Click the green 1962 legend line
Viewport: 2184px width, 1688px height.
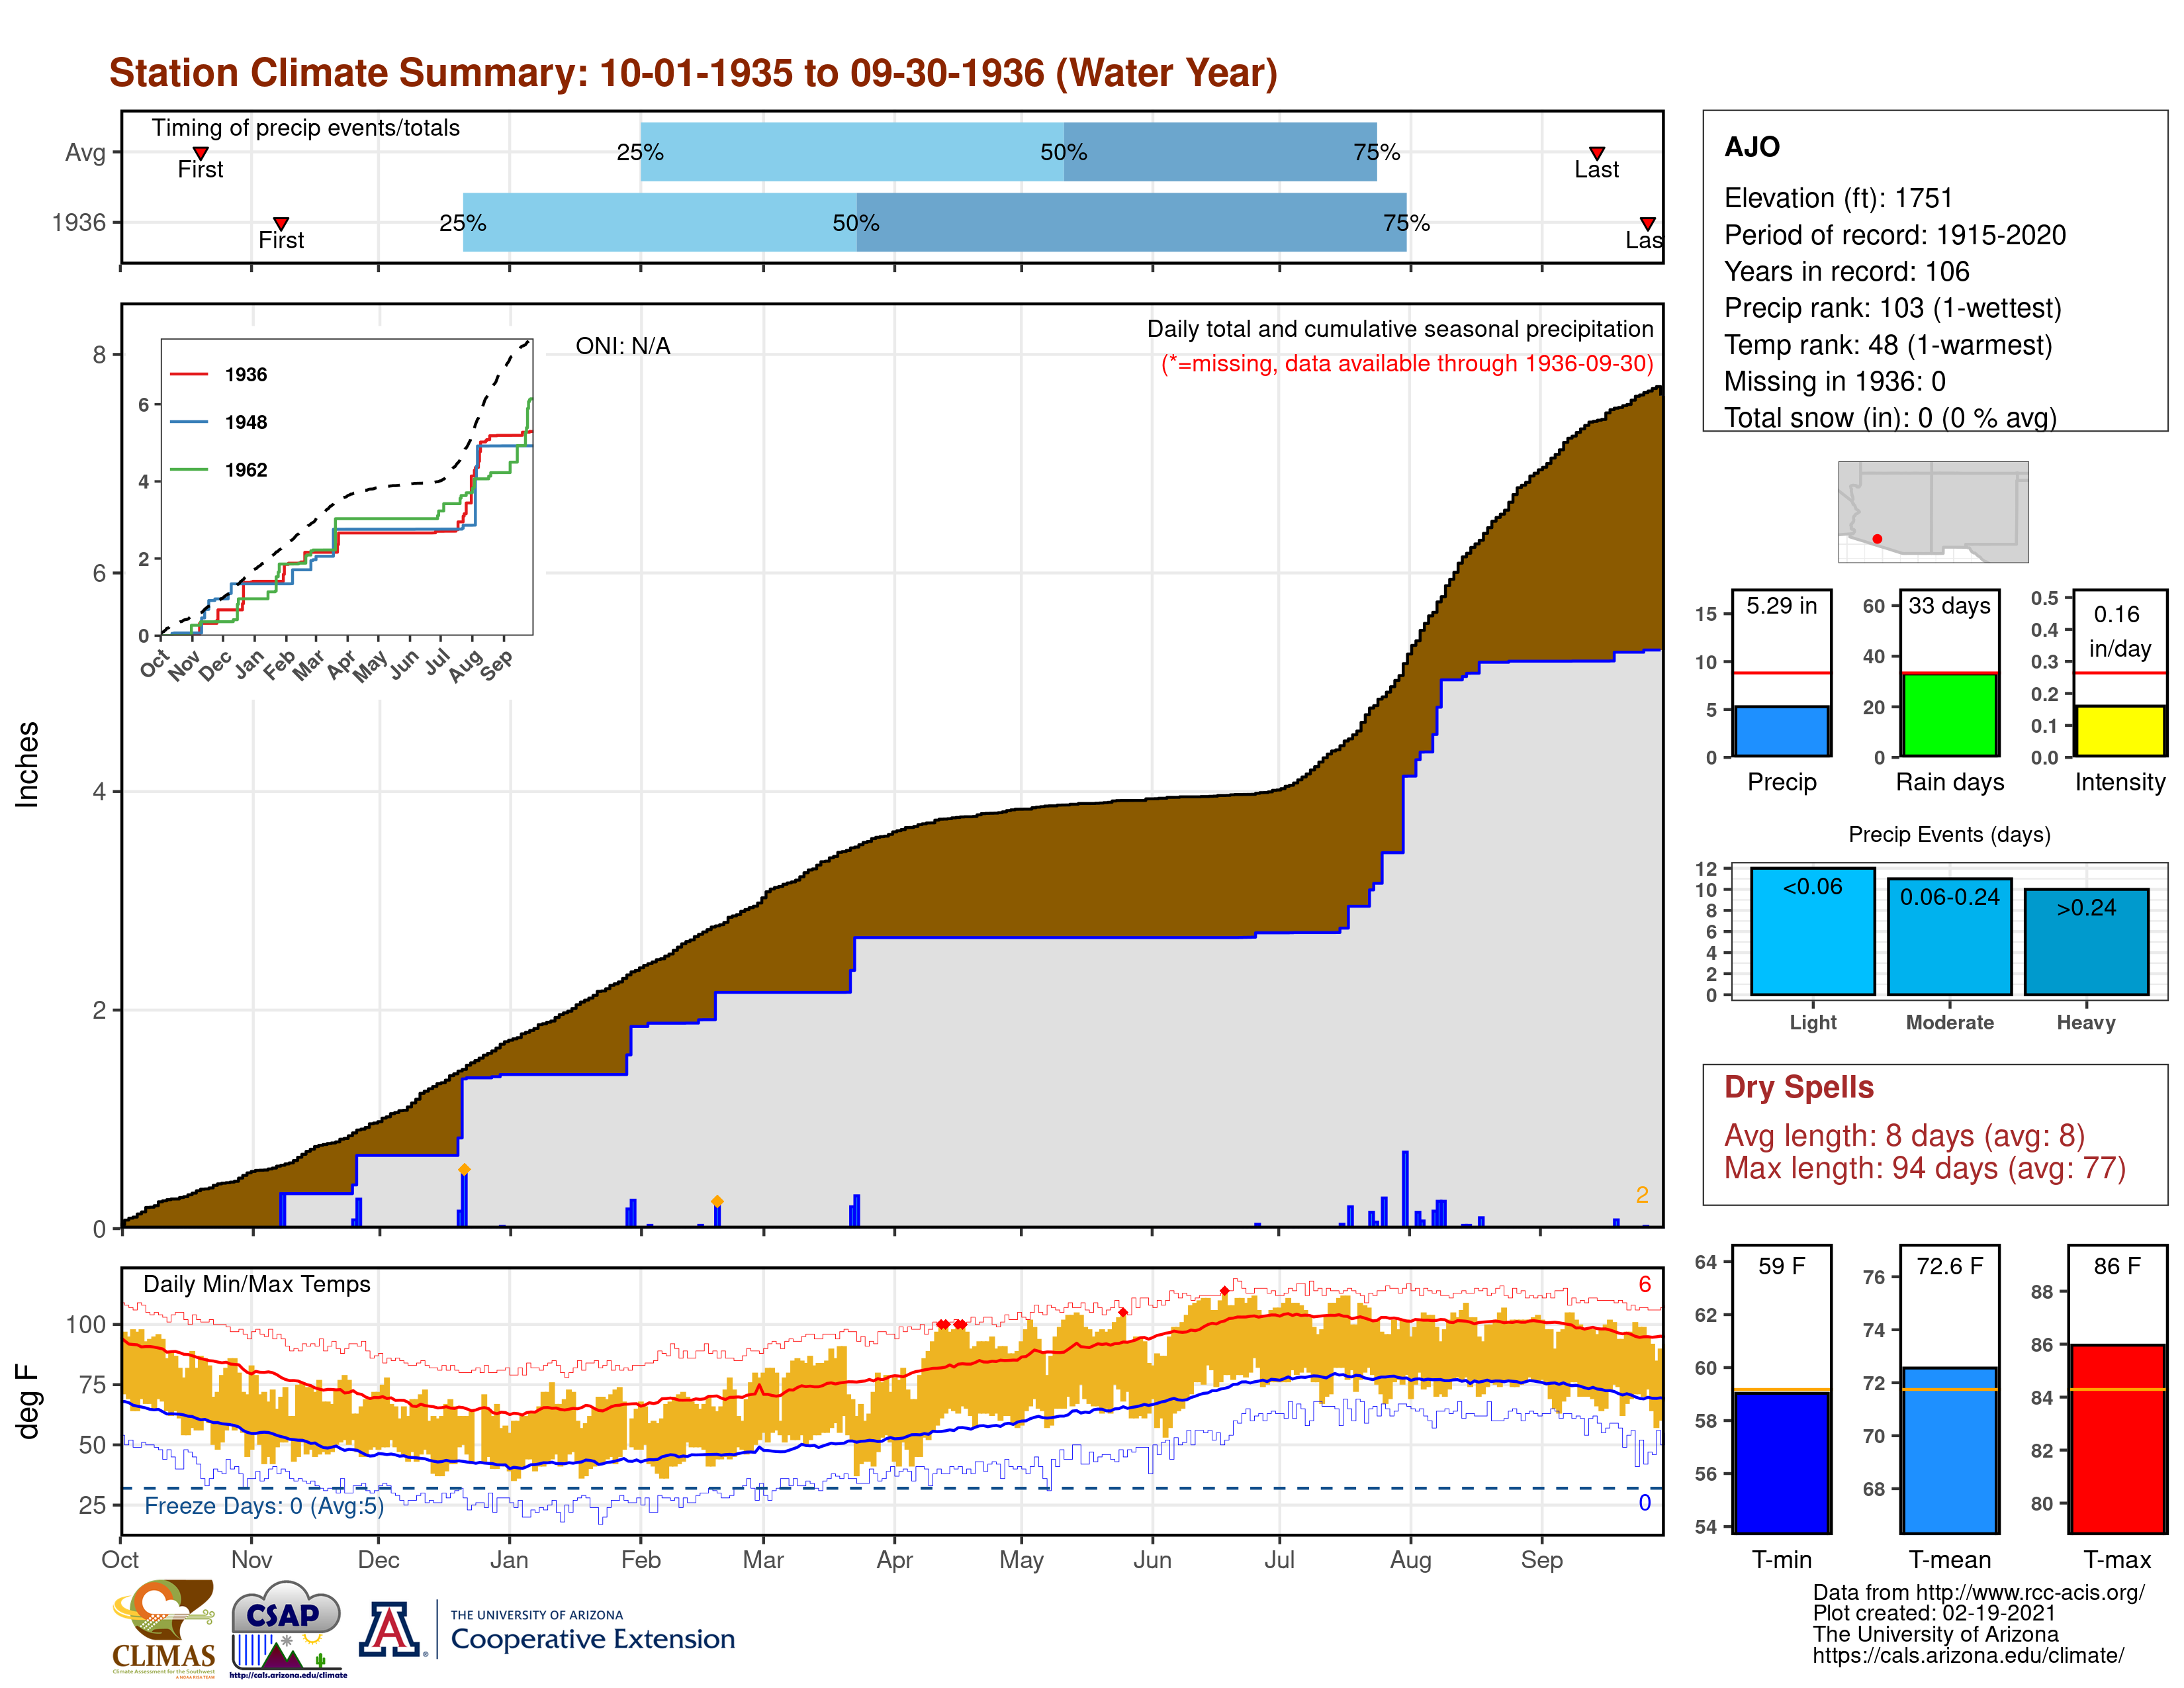(x=189, y=469)
